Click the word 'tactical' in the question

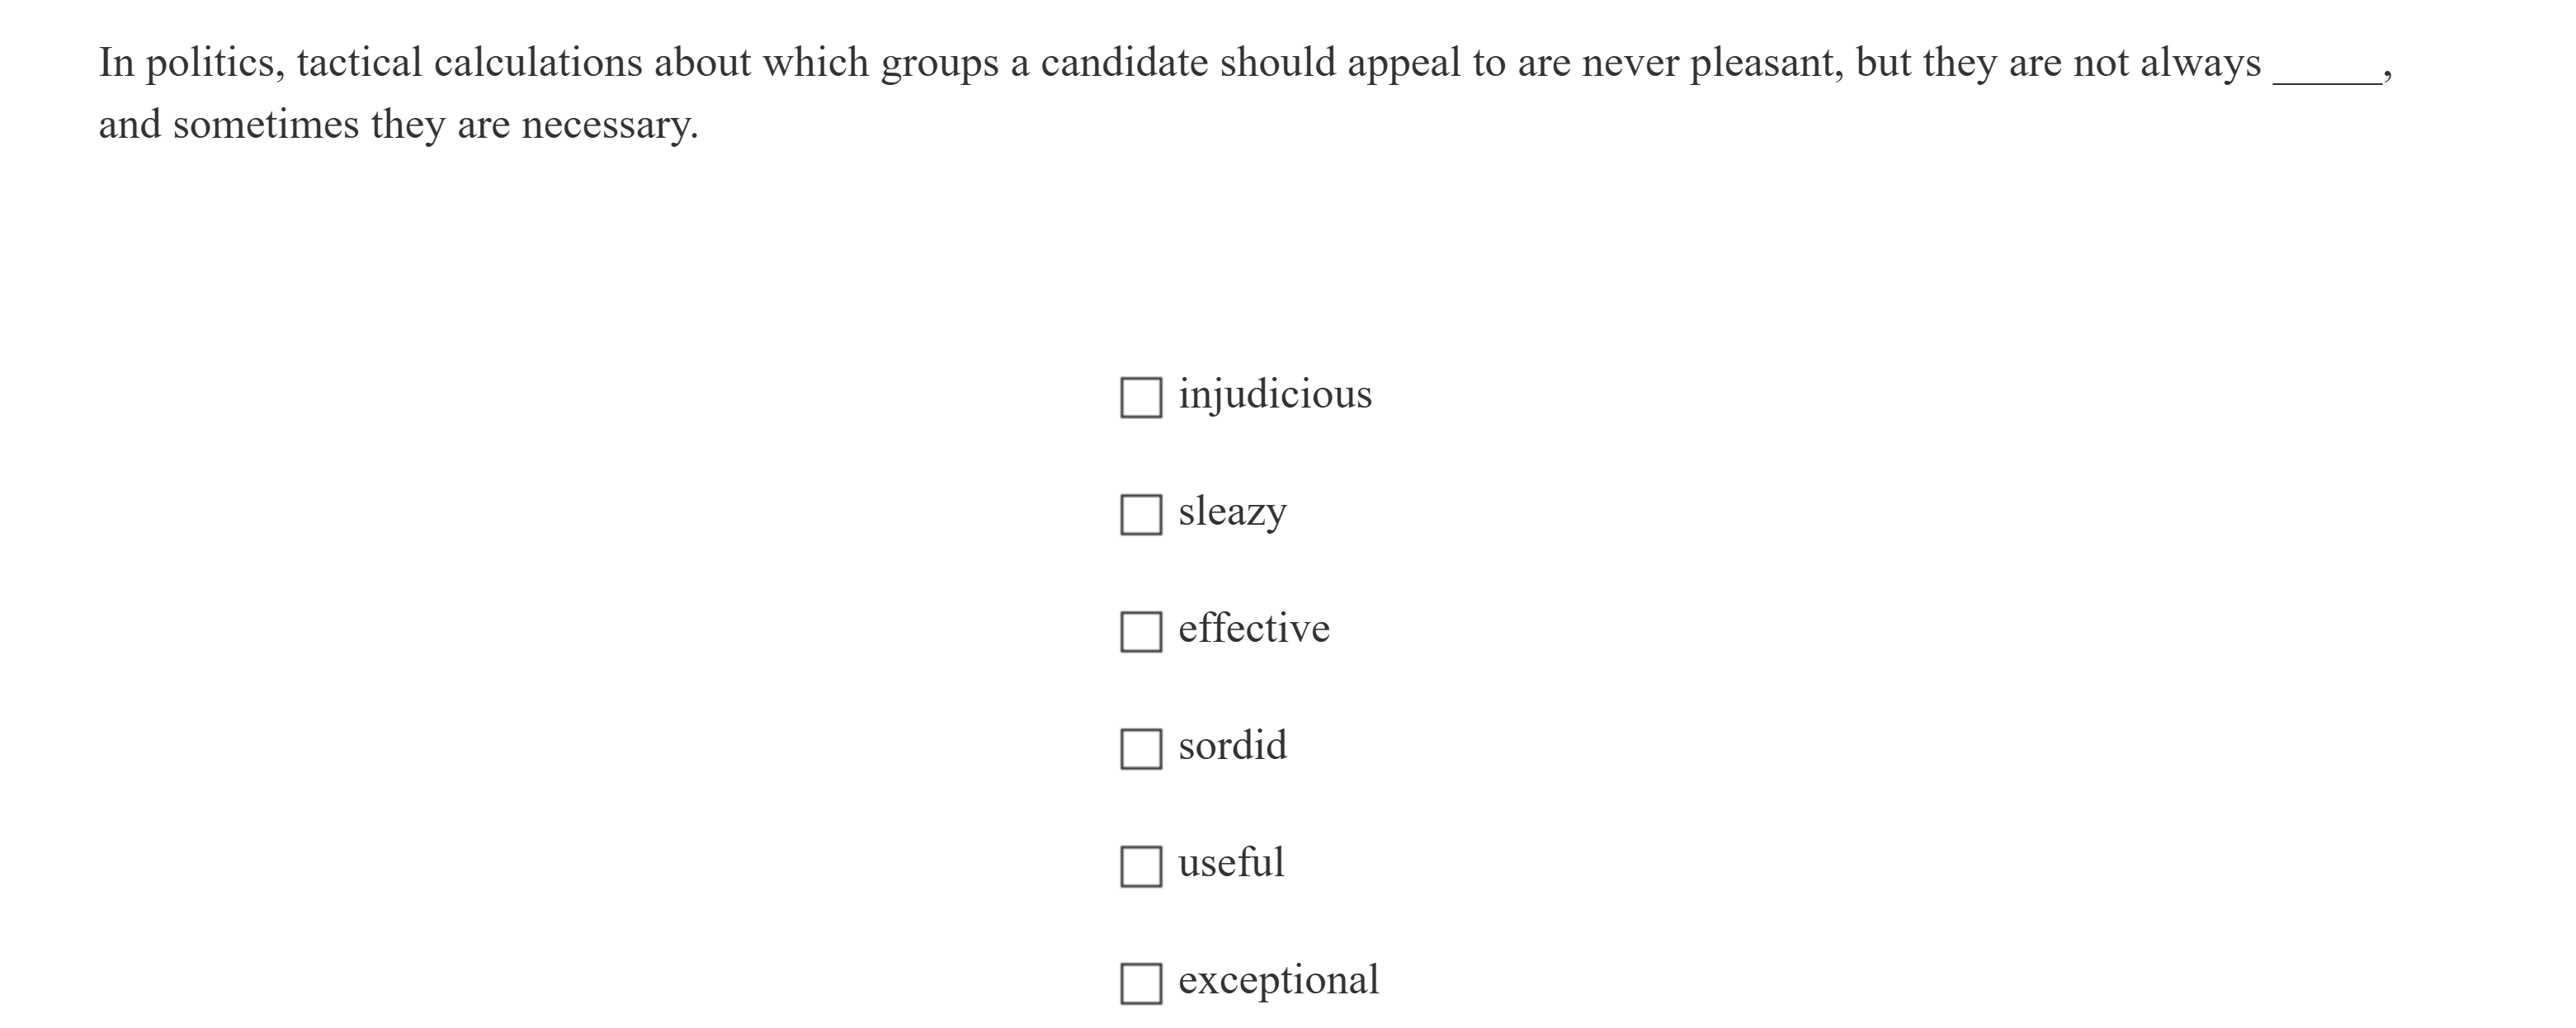pos(360,64)
